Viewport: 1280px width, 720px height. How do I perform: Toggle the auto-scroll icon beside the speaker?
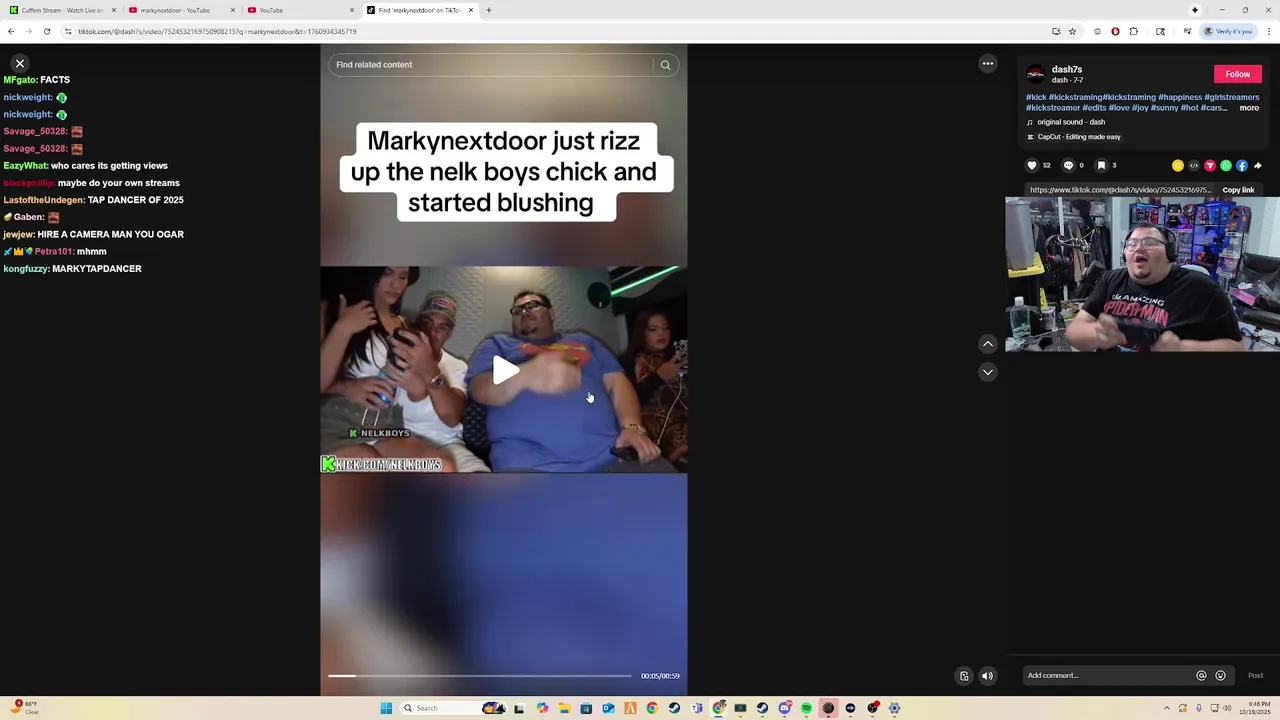[964, 676]
